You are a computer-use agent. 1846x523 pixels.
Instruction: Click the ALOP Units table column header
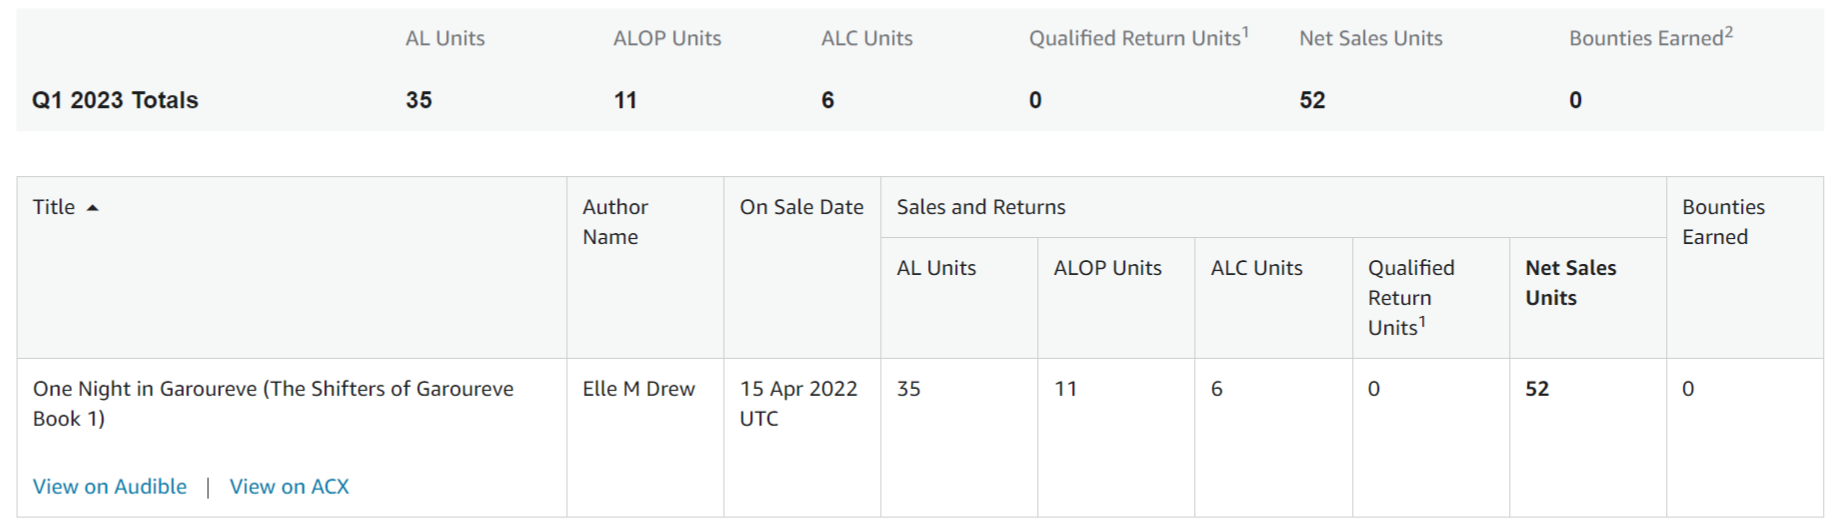1108,268
